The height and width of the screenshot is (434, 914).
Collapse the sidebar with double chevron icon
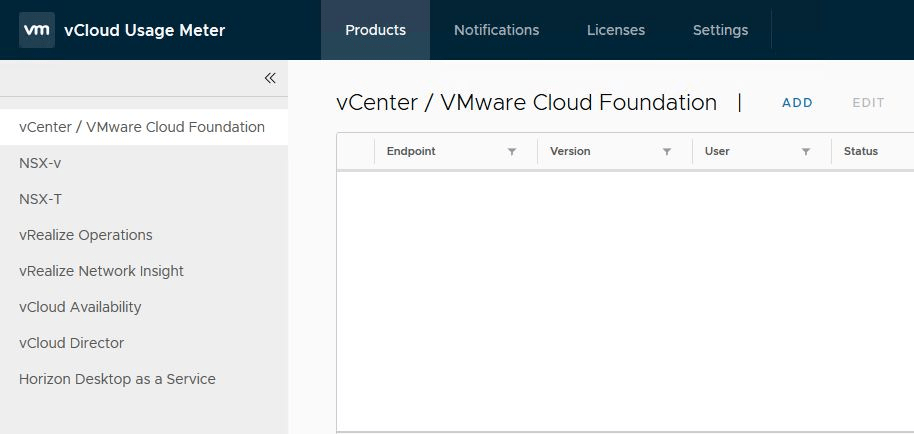(270, 78)
